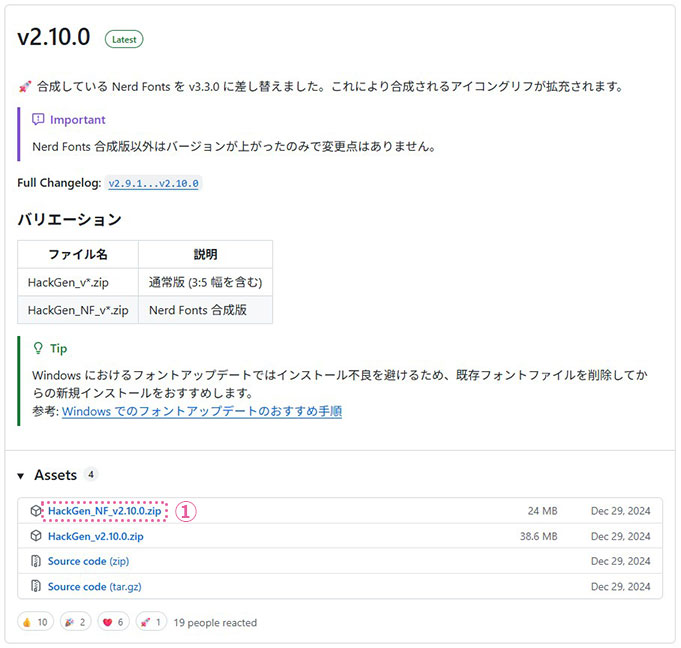Screen dimensions: 681x648
Task: Click file-zip icon beside Source code (zip)
Action: [36, 561]
